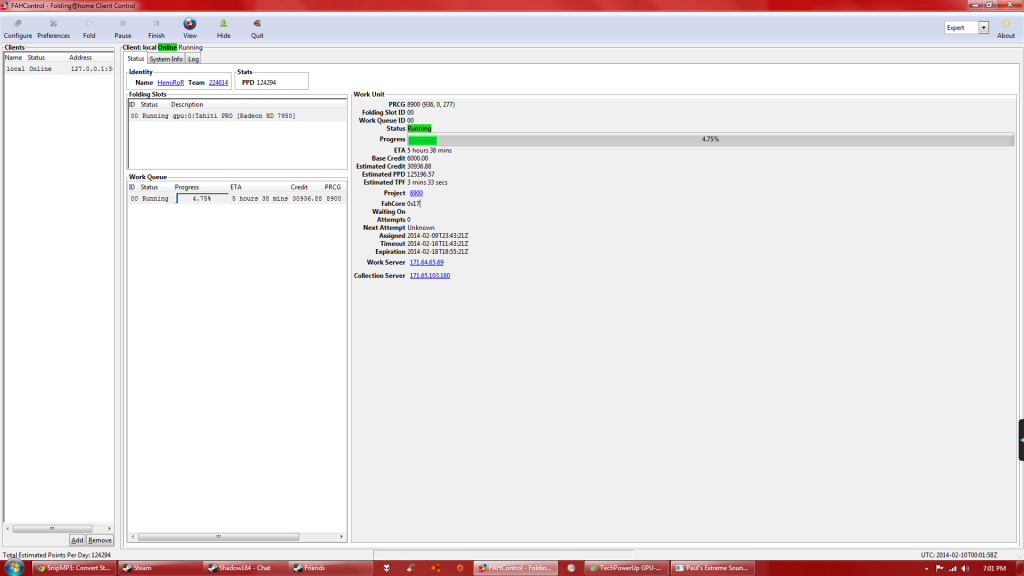Viewport: 1024px width, 576px height.
Task: Open team 224614 link
Action: [x=218, y=83]
